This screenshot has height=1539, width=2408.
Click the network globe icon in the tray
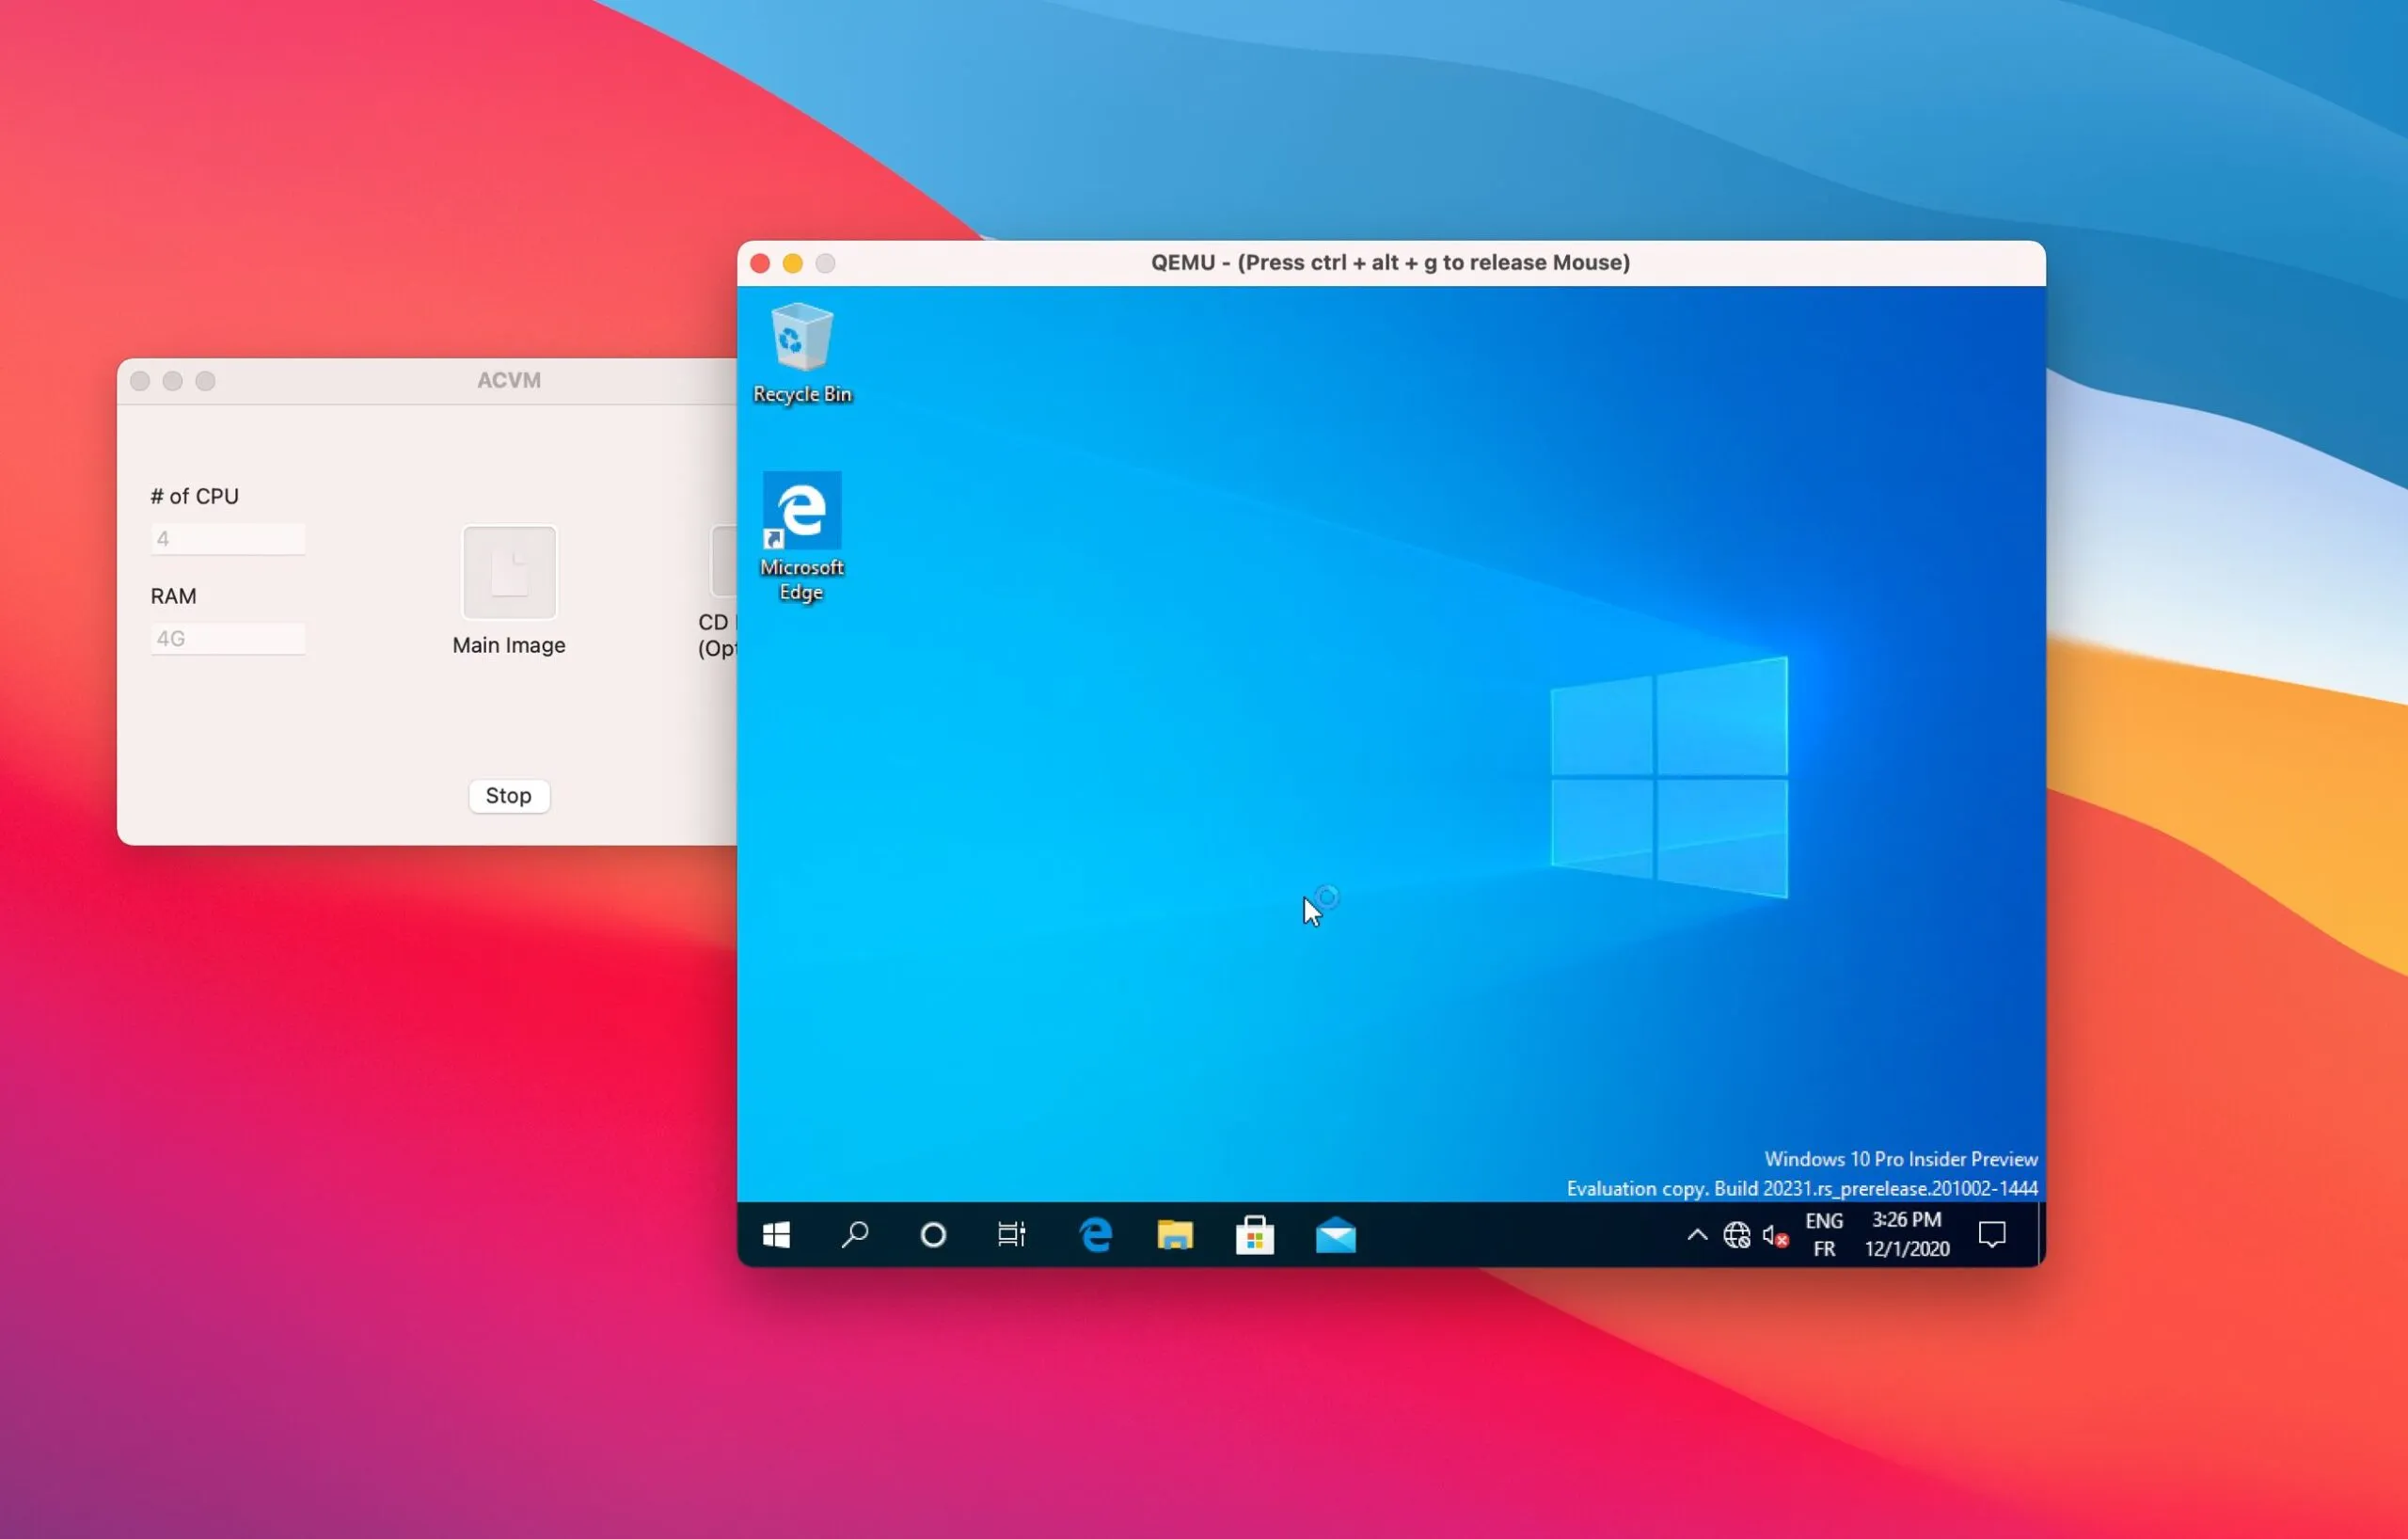click(x=1736, y=1236)
